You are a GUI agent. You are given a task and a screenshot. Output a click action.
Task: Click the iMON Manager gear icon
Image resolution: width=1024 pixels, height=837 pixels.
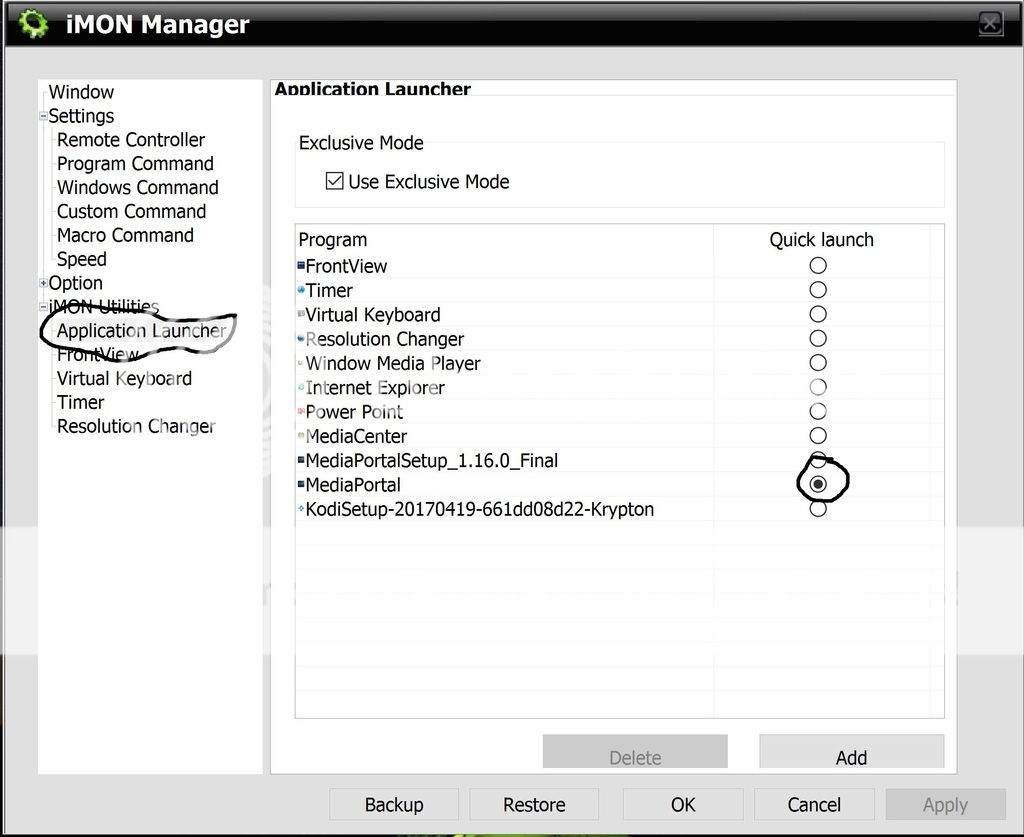click(33, 23)
